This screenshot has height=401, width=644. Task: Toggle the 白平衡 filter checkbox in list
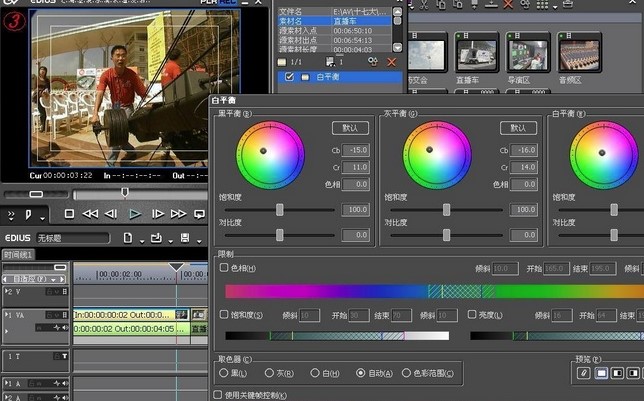click(x=290, y=77)
